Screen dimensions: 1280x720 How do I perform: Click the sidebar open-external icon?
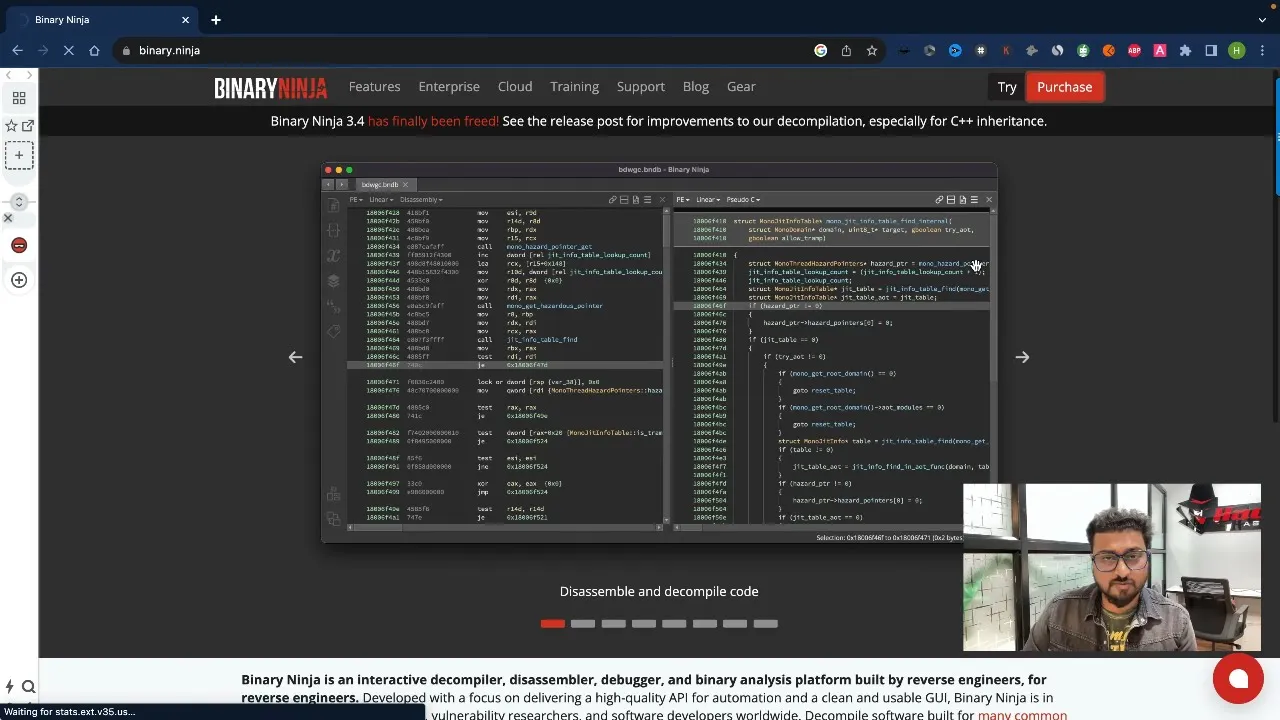point(27,126)
